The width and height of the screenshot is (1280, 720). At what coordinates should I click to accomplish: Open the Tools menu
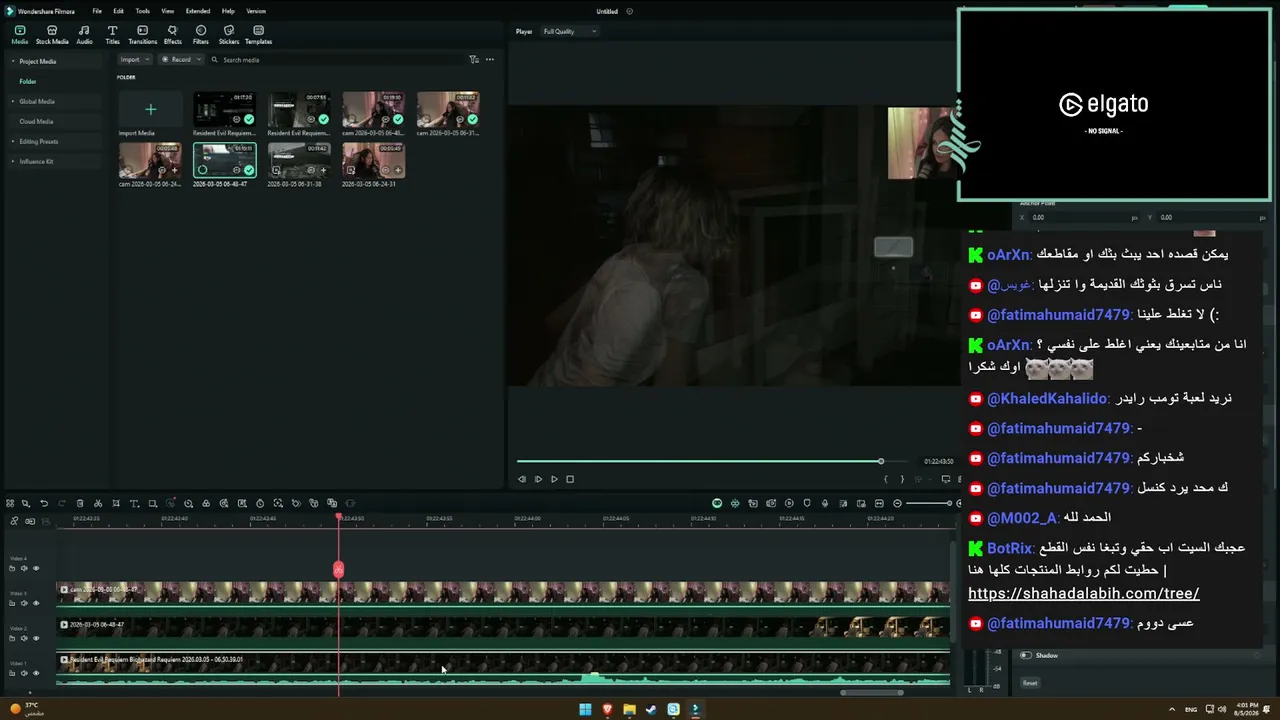click(x=143, y=11)
